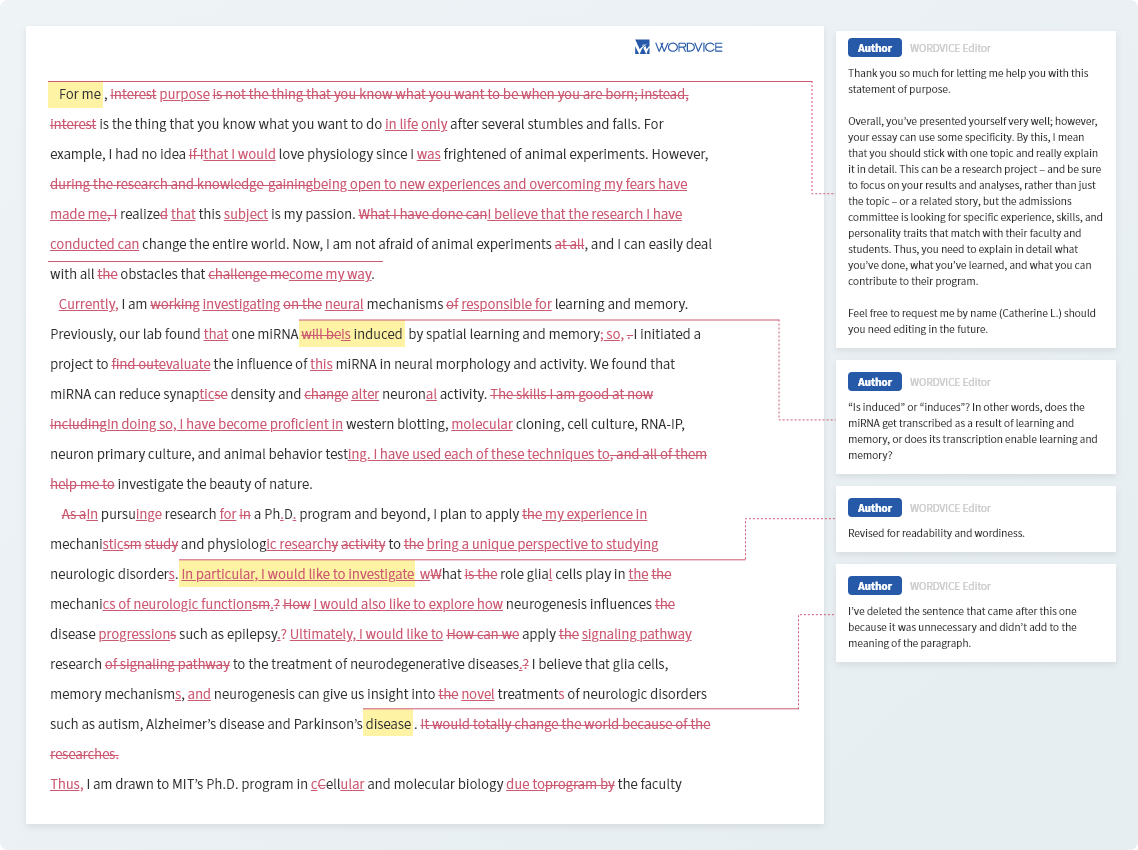Click the underlined insertion 'Thus,' in the last paragraph

pos(64,783)
